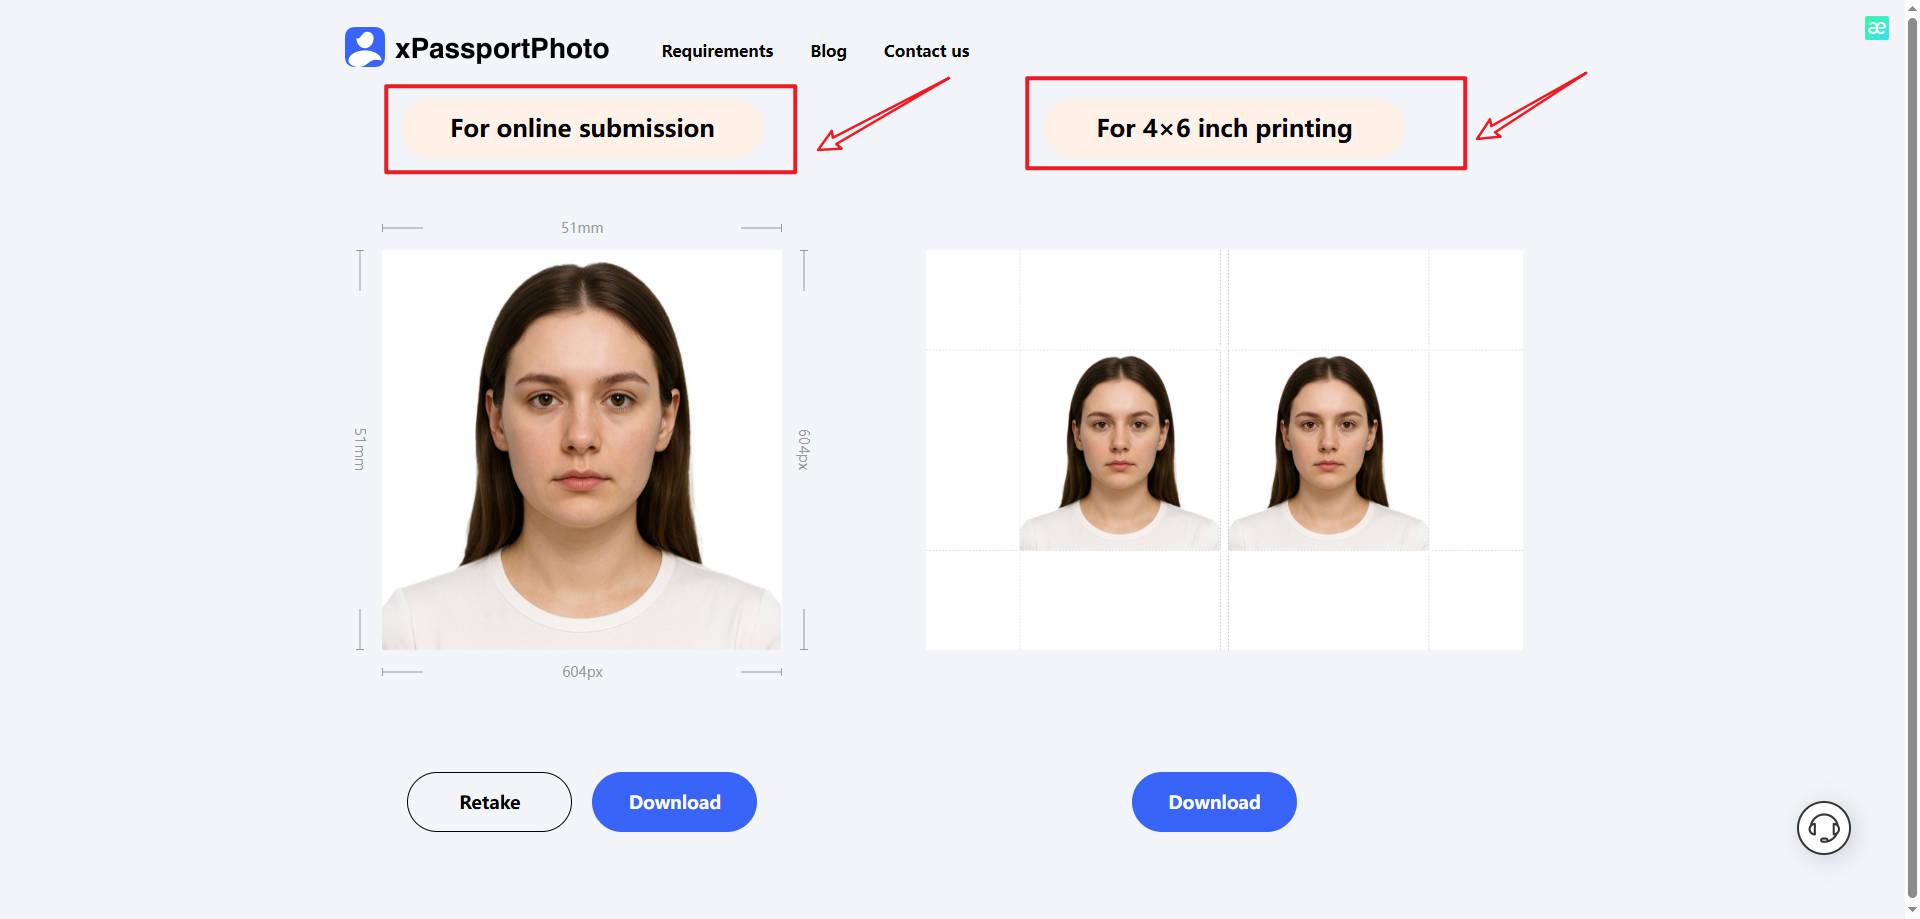The height and width of the screenshot is (919, 1920).
Task: Download the 4×6 inch print sheet
Action: coord(1214,802)
